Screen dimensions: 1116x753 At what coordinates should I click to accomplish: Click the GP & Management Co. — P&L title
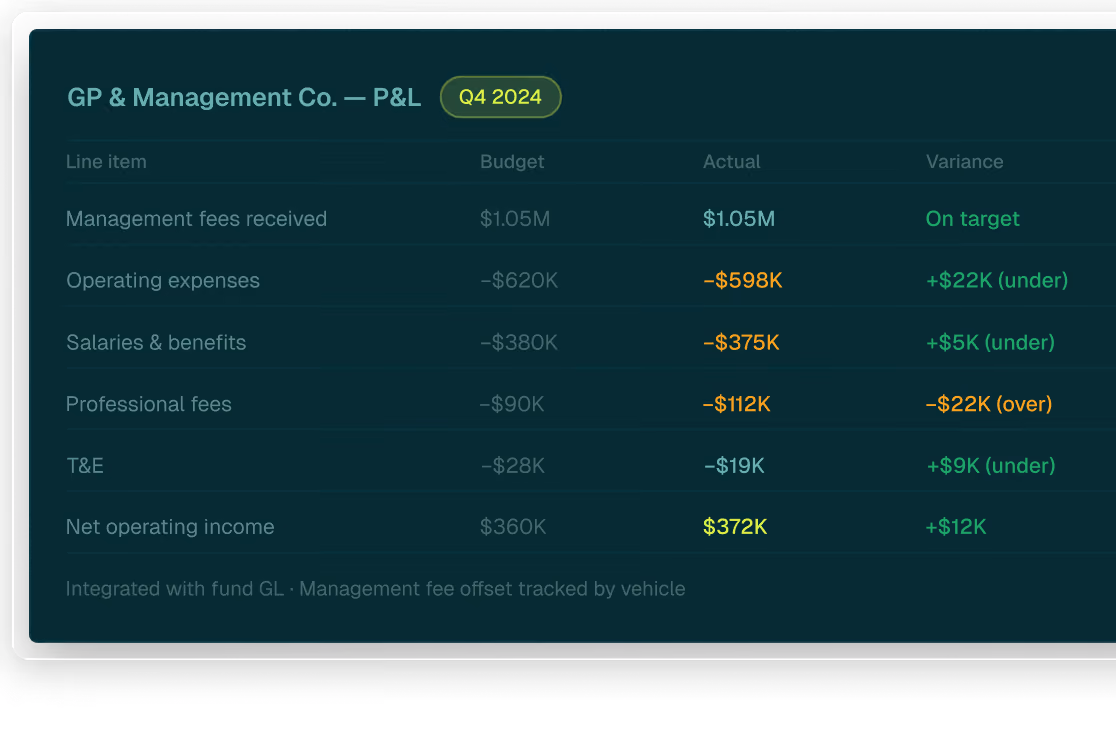[244, 98]
